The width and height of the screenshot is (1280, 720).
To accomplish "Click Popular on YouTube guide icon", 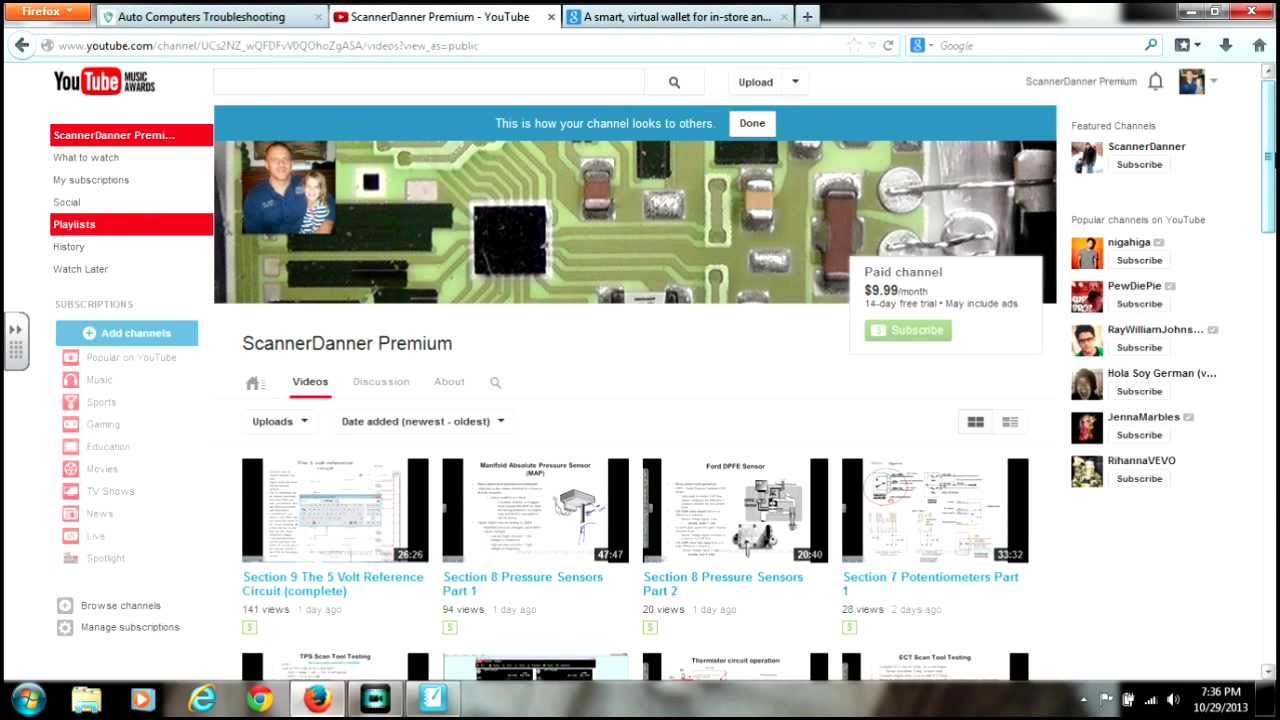I will (70, 357).
